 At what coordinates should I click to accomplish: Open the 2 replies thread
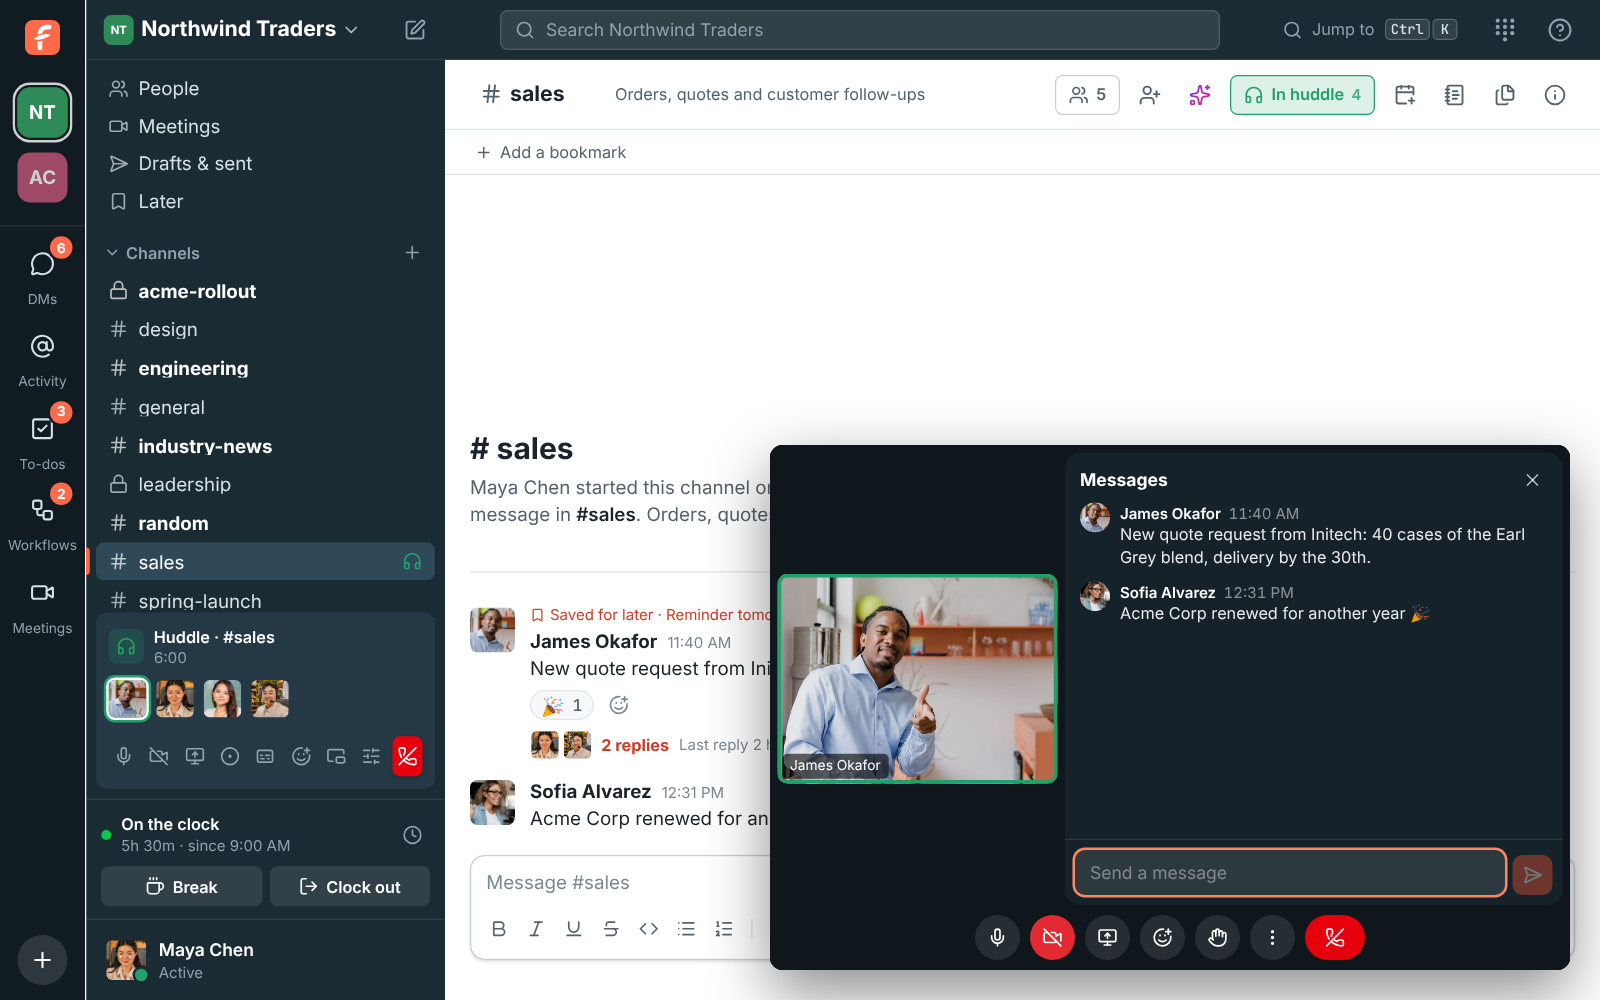pos(634,745)
